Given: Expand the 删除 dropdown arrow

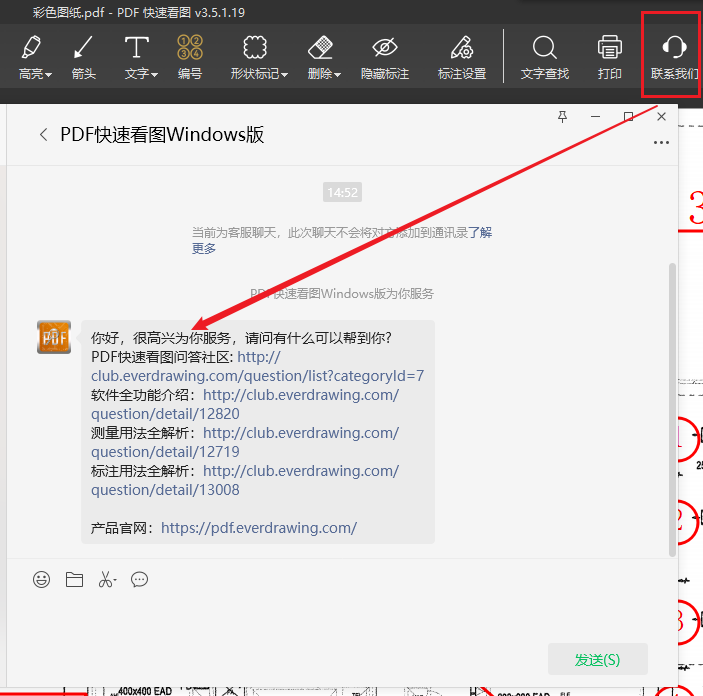Looking at the screenshot, I should point(337,74).
